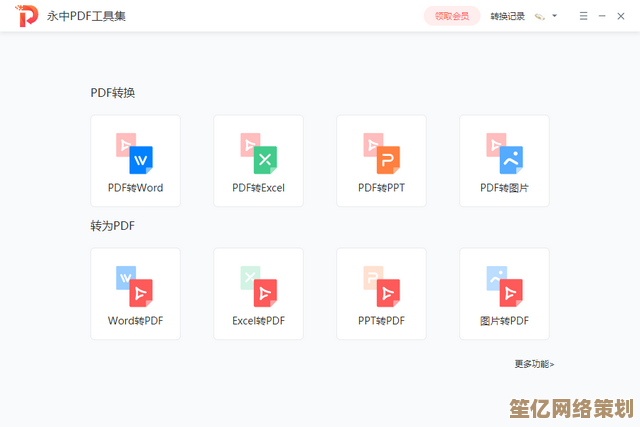Click the PDF转图片 label text
Screen dimensions: 640x427
point(504,188)
